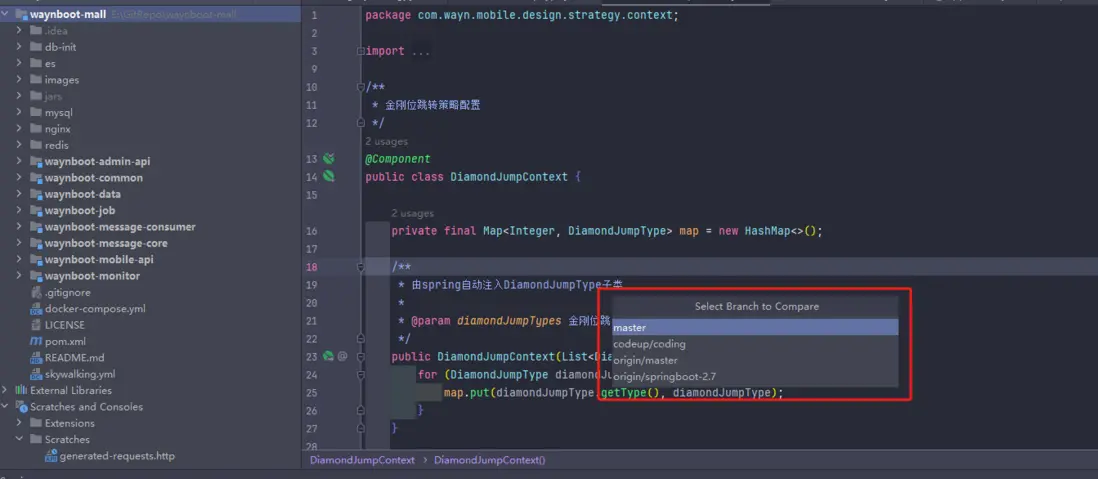Viewport: 1098px width, 479px height.
Task: Fold the for loop at line 24
Action: [360, 375]
